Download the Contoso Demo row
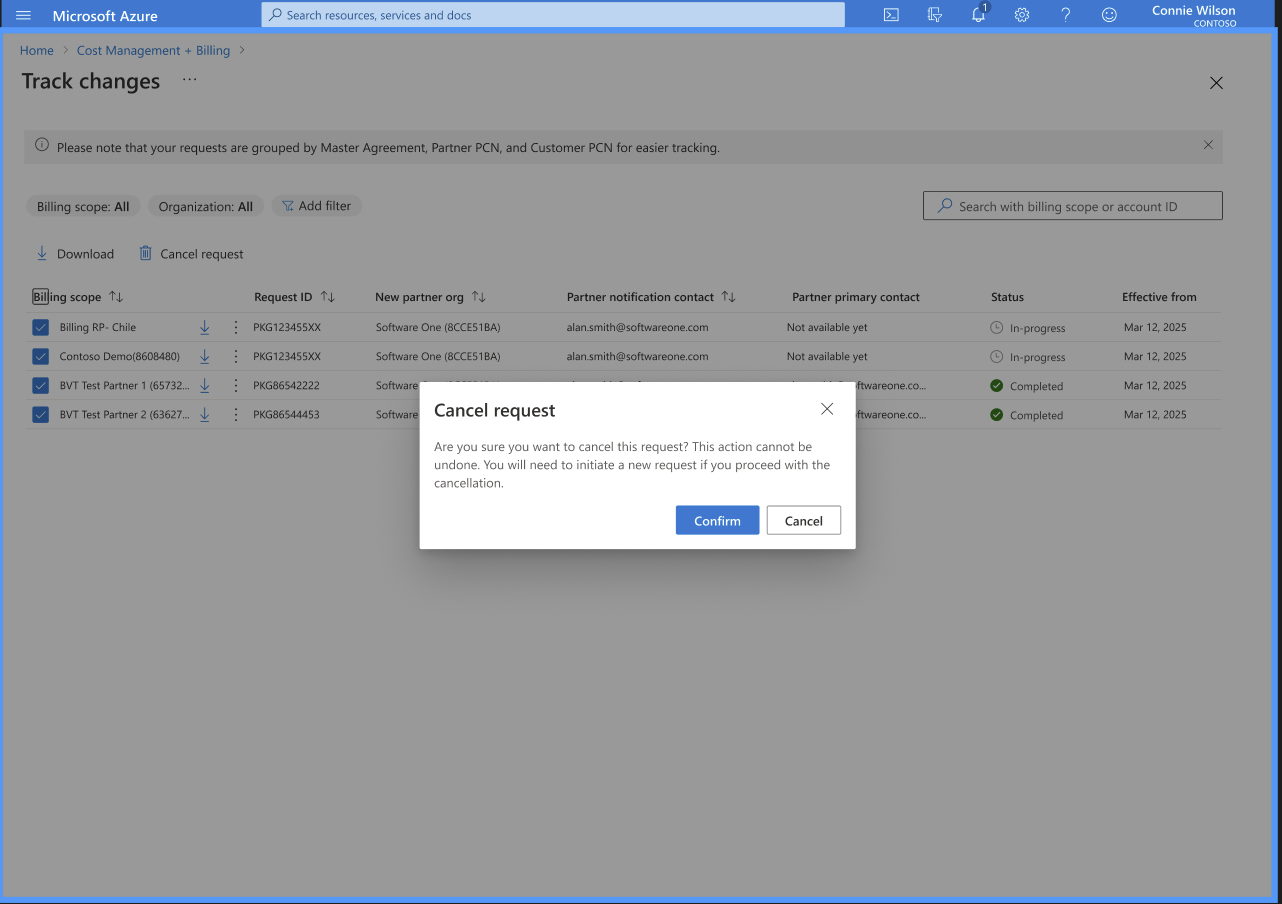 point(204,356)
